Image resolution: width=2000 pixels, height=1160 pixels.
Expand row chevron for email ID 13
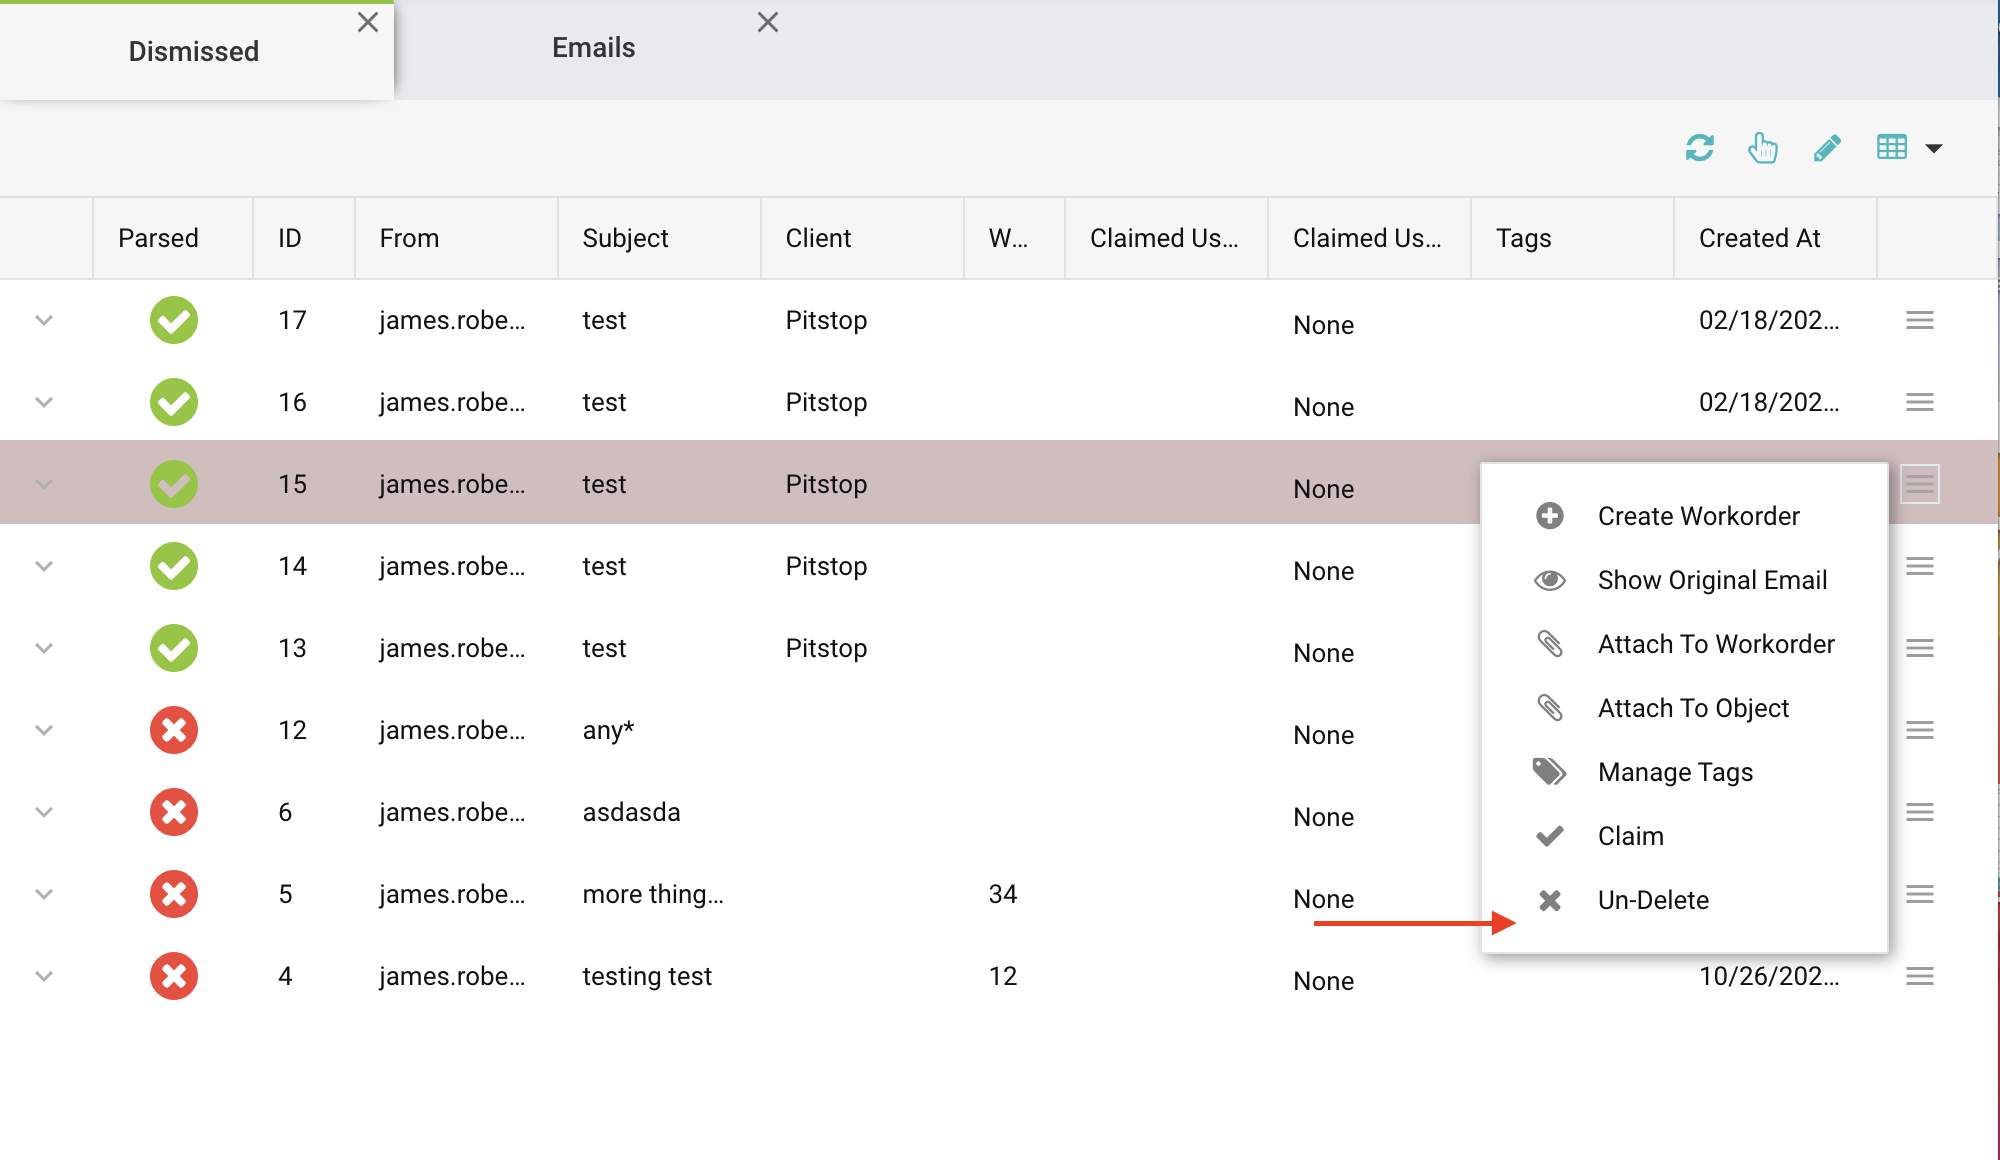coord(44,648)
